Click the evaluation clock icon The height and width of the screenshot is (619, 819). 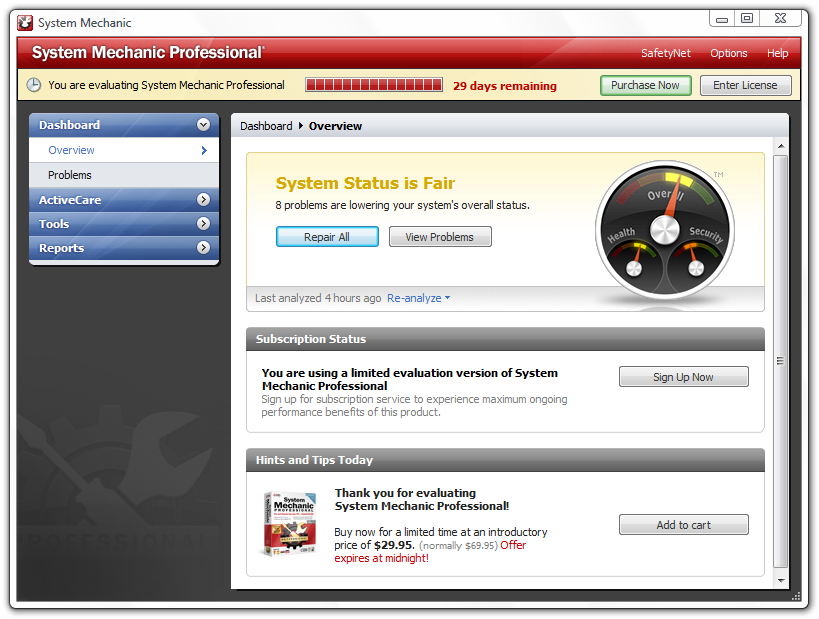coord(34,85)
